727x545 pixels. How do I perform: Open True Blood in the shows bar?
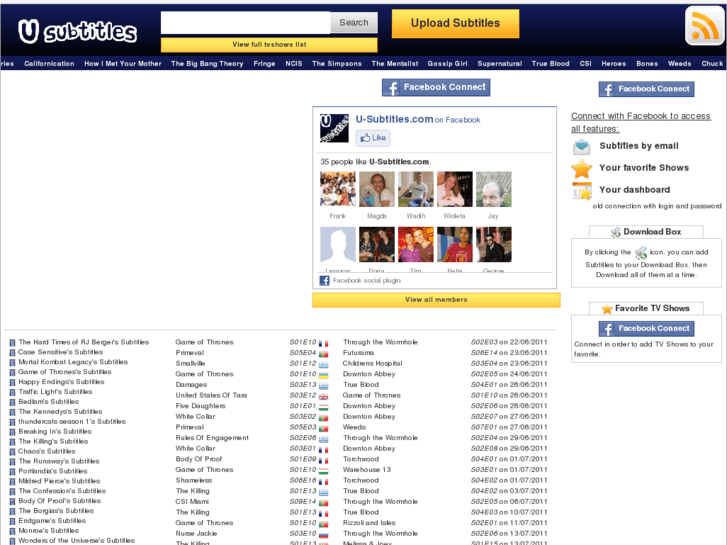pyautogui.click(x=550, y=64)
